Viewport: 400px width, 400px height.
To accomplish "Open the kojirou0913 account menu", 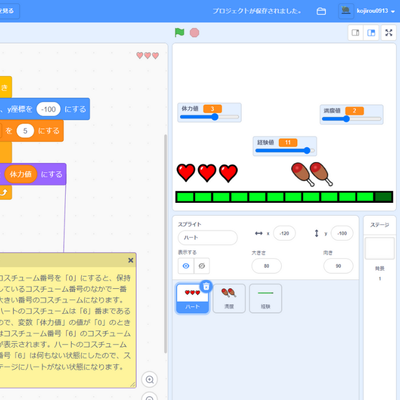I will (375, 11).
